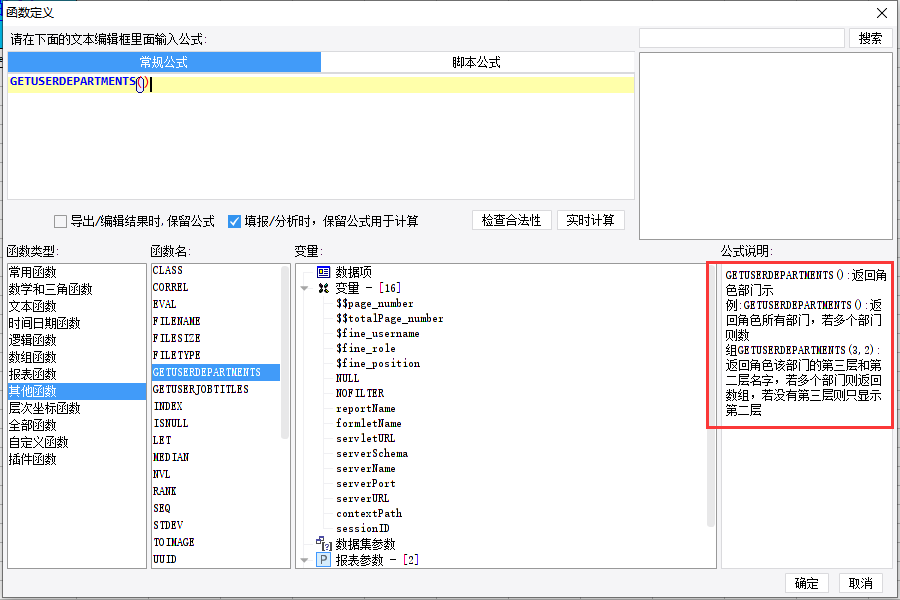Click the 搜索 button
Screen dimensions: 900x600
870,38
